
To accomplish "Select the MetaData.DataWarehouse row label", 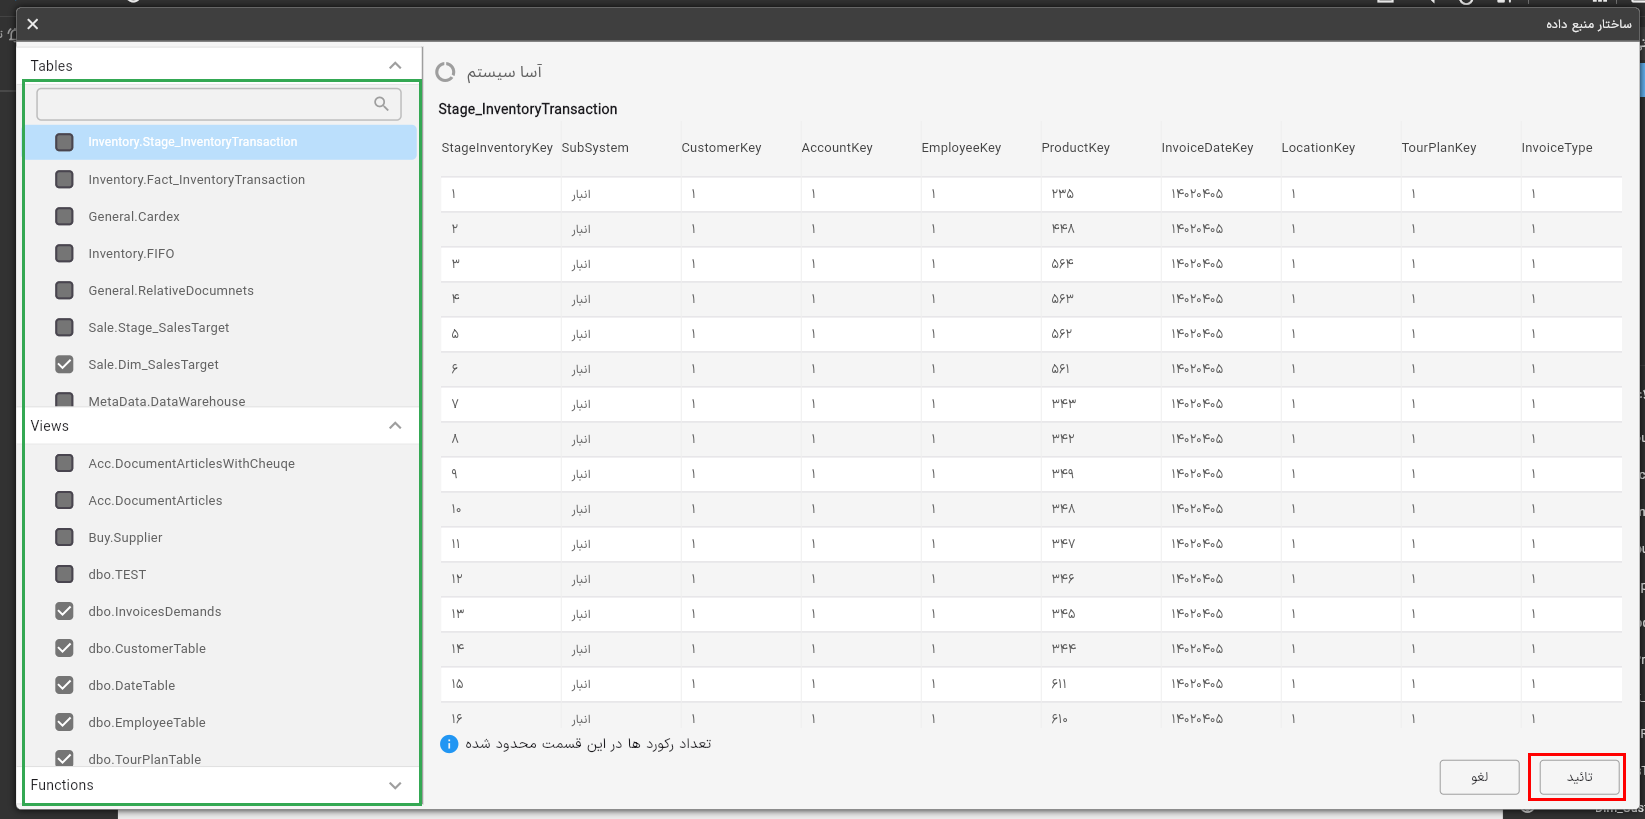I will coord(166,401).
